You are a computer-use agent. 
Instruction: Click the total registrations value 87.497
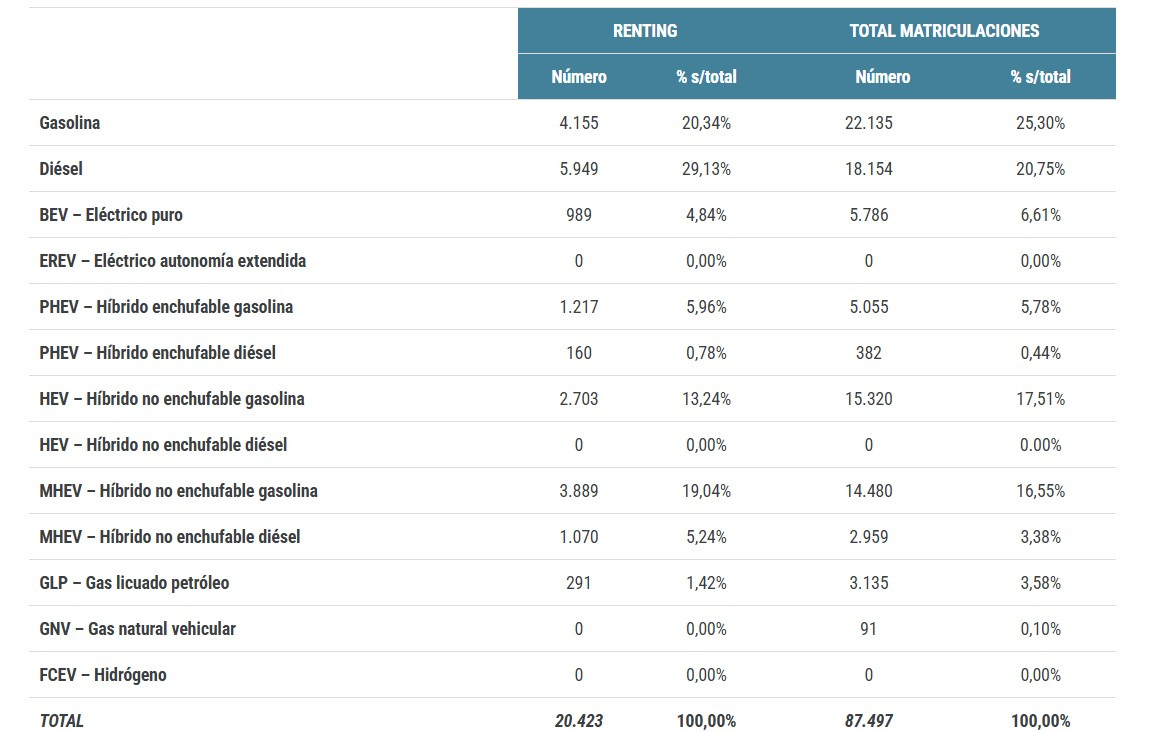(x=869, y=721)
